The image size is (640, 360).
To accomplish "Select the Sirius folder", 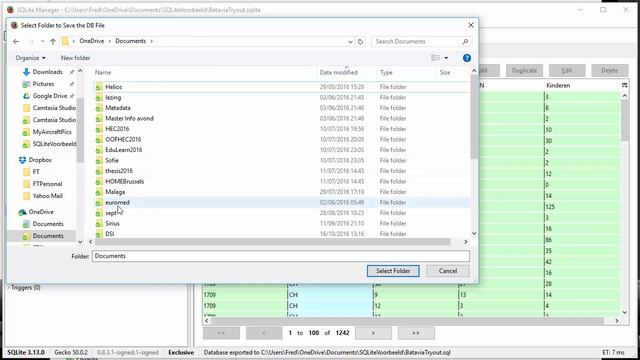I will click(112, 224).
